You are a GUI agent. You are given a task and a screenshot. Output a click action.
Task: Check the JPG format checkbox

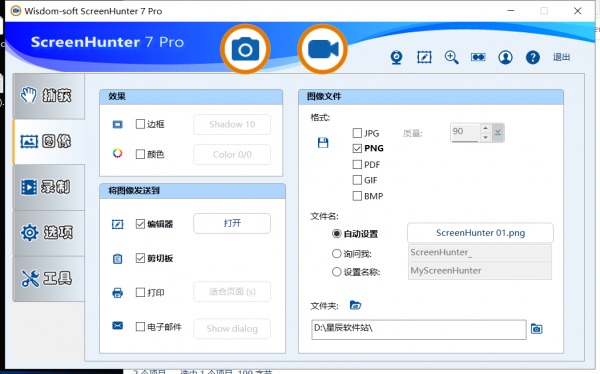tap(357, 133)
